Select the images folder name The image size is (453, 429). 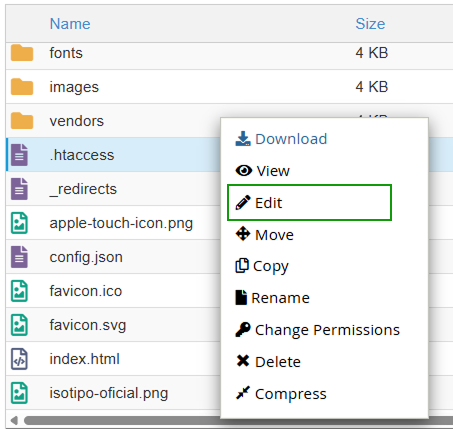pos(74,87)
